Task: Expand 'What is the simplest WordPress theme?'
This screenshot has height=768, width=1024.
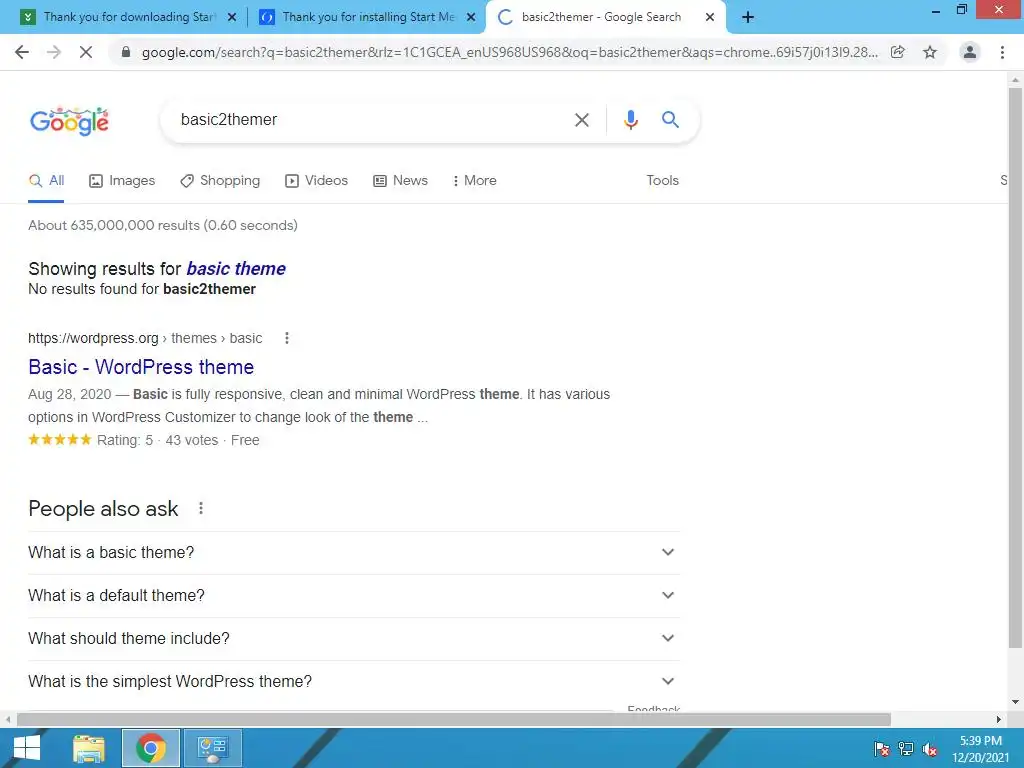Action: click(353, 682)
